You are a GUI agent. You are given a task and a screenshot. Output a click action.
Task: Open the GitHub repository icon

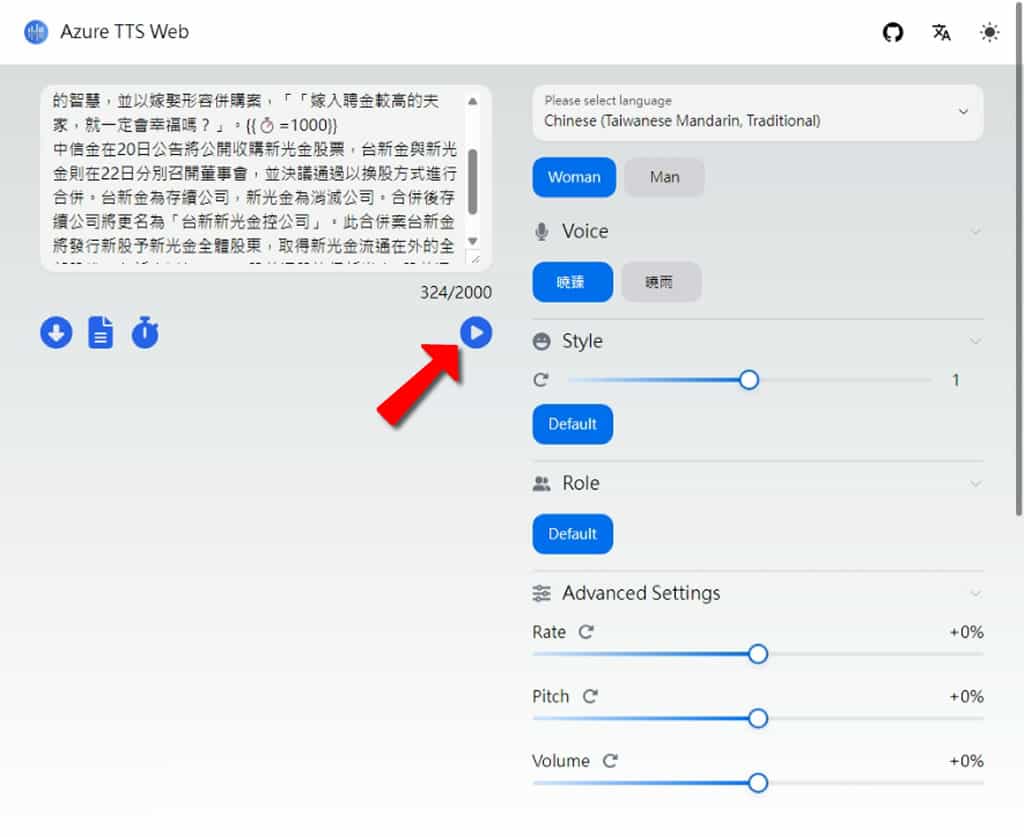coord(893,32)
